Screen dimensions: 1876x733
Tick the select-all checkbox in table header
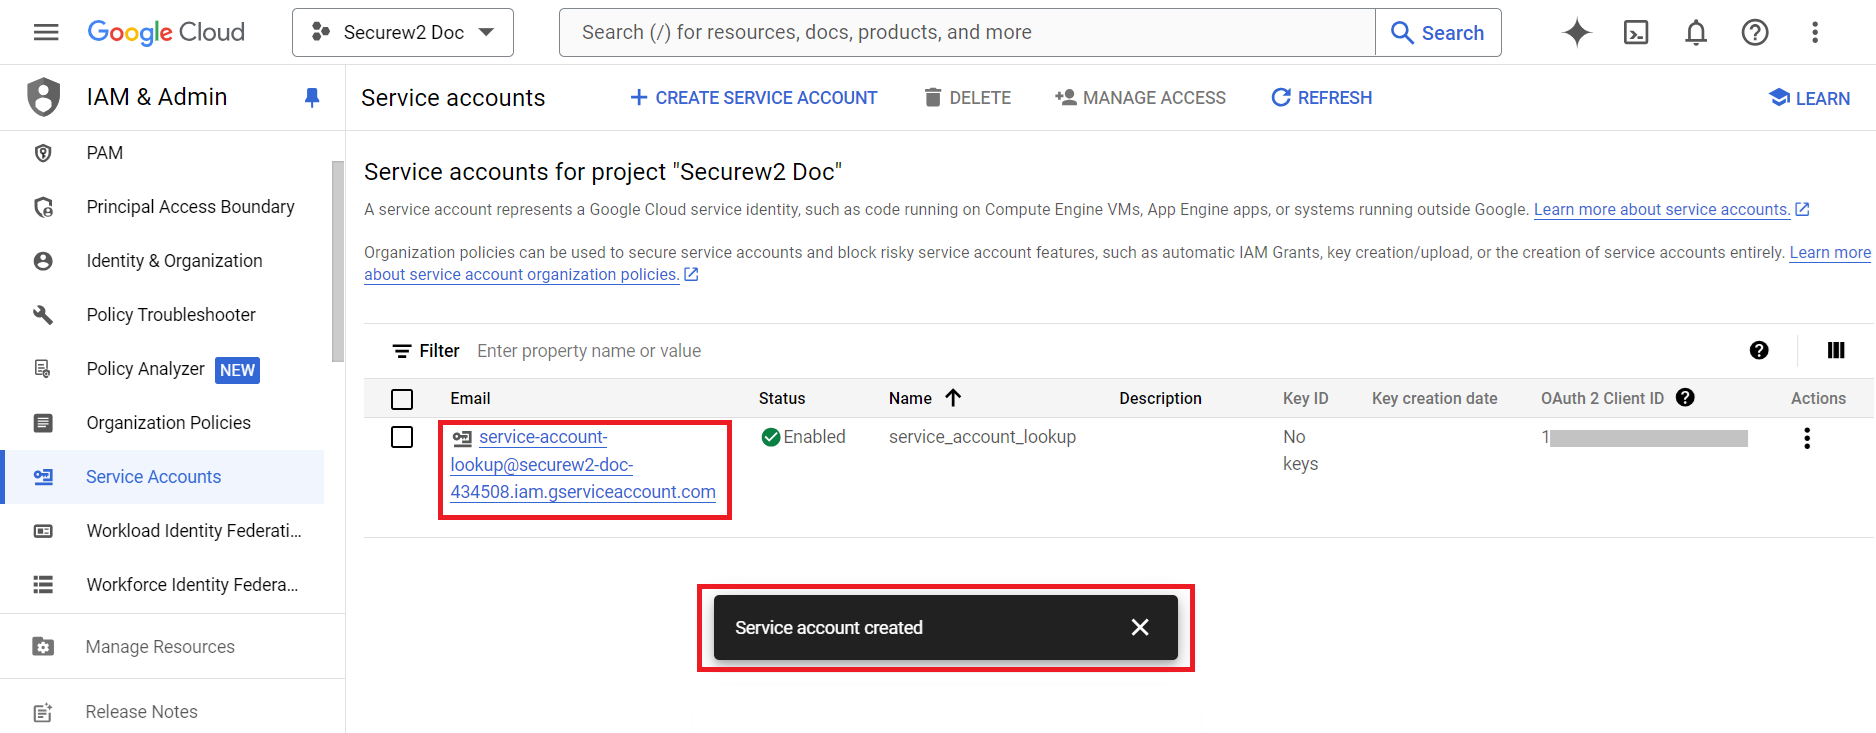click(x=402, y=399)
